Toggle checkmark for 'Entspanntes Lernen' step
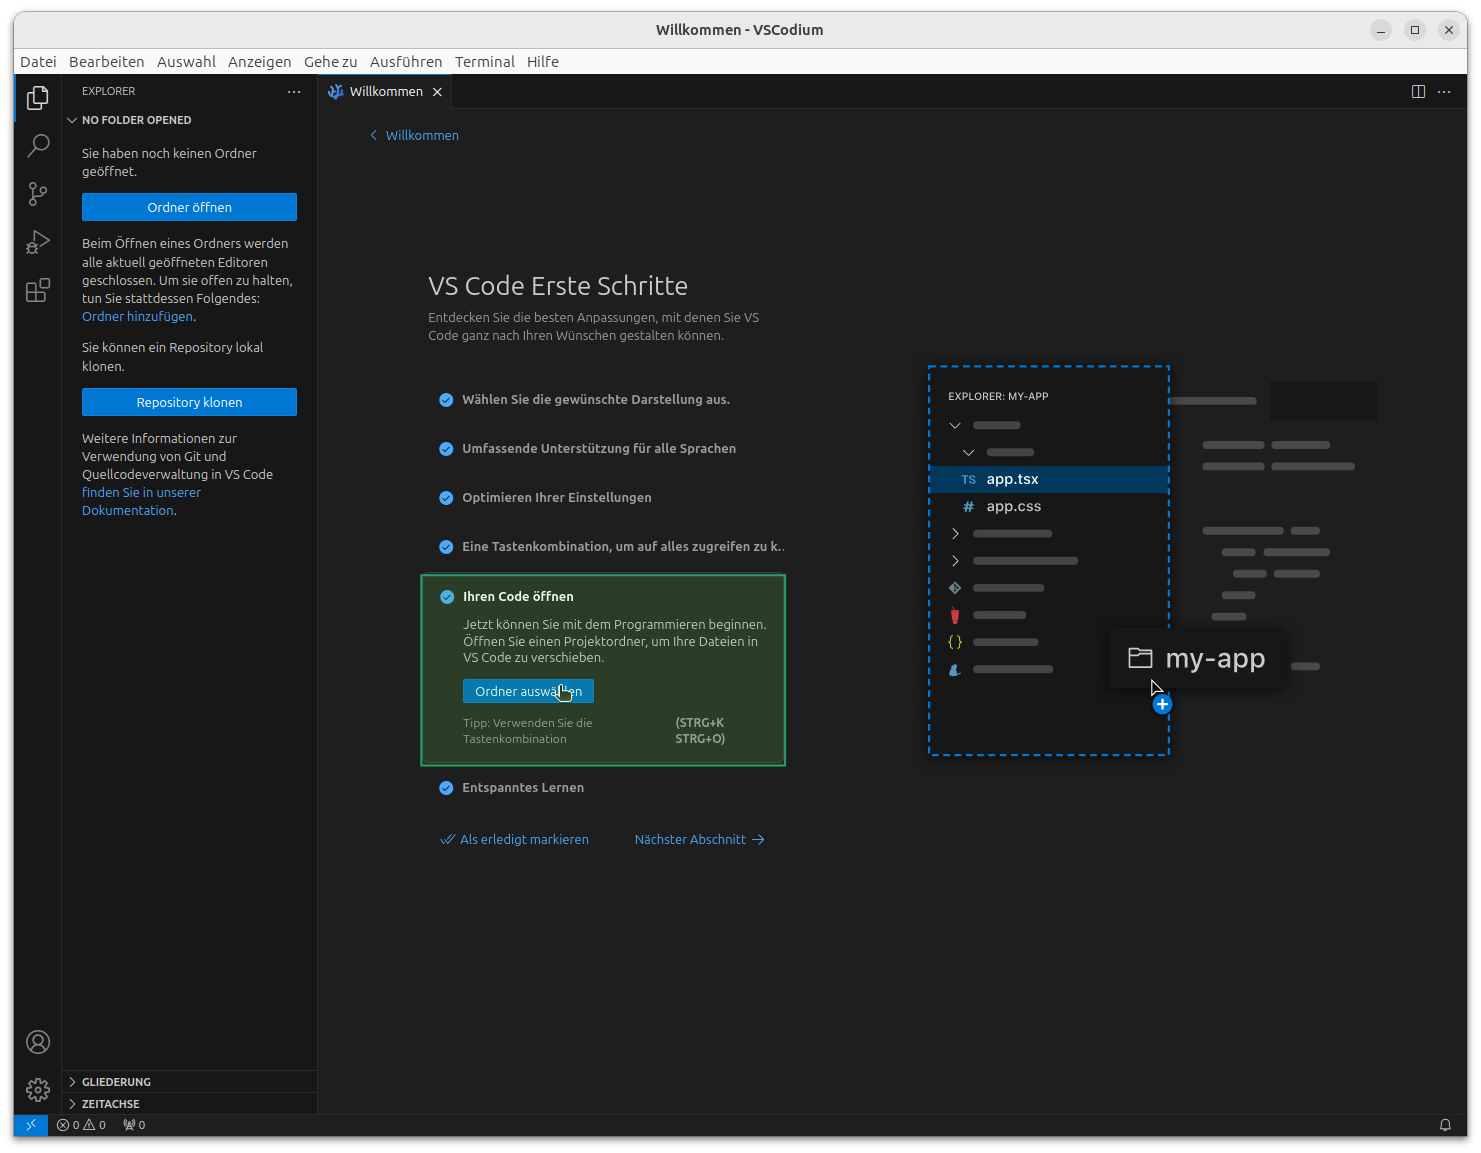Viewport: 1481px width, 1153px height. point(446,788)
